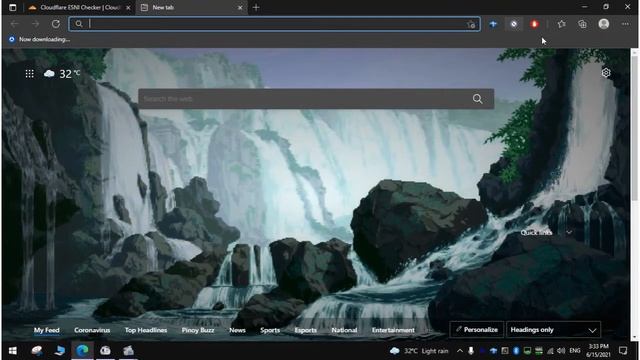Open the gray circular extension icon
The height and width of the screenshot is (360, 640).
coord(514,24)
